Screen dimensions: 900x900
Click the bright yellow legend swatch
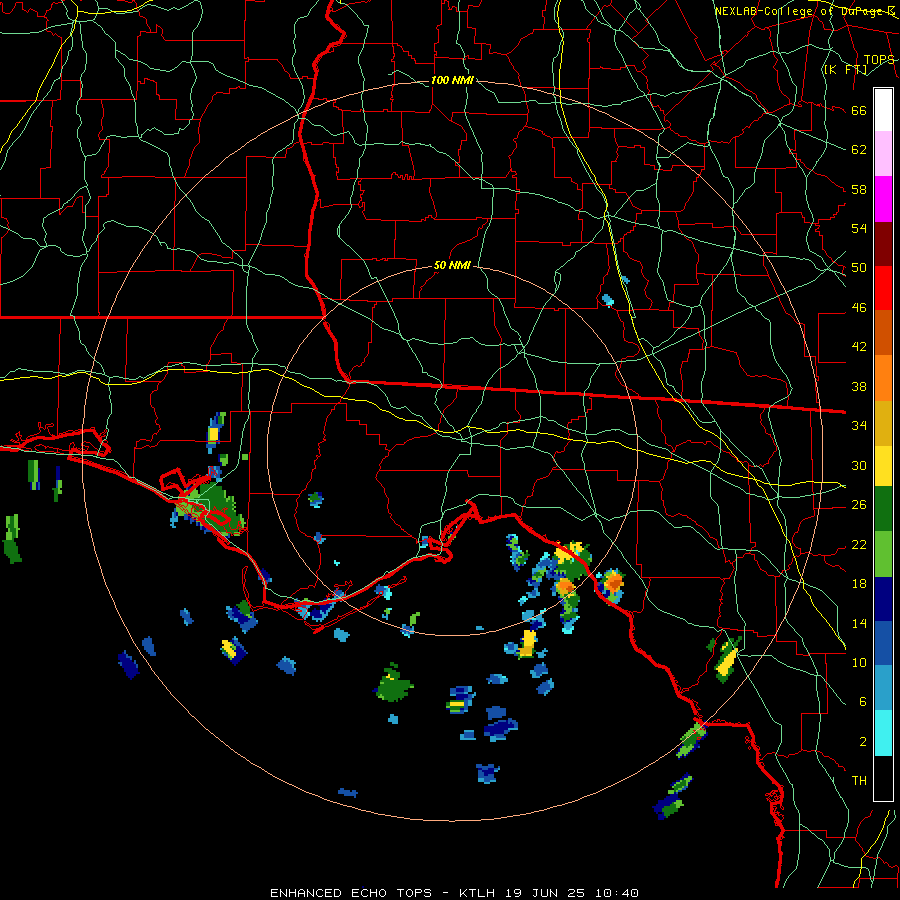(x=883, y=466)
